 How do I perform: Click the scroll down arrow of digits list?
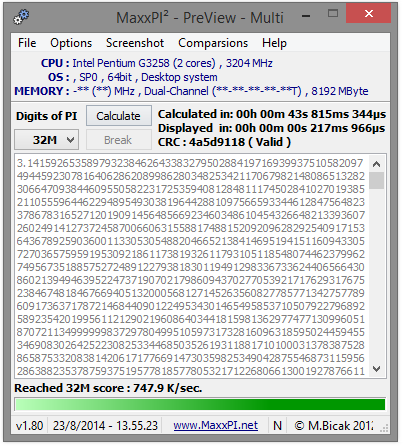pos(376,369)
